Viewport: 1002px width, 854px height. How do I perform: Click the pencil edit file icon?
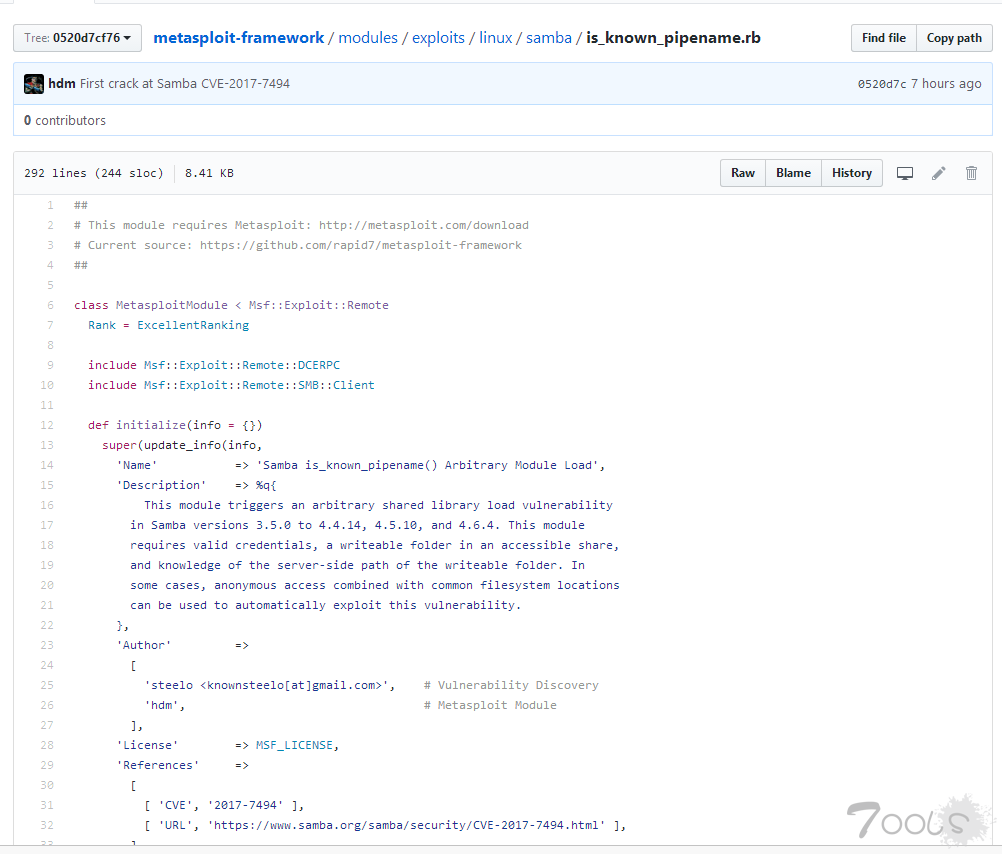coord(938,173)
